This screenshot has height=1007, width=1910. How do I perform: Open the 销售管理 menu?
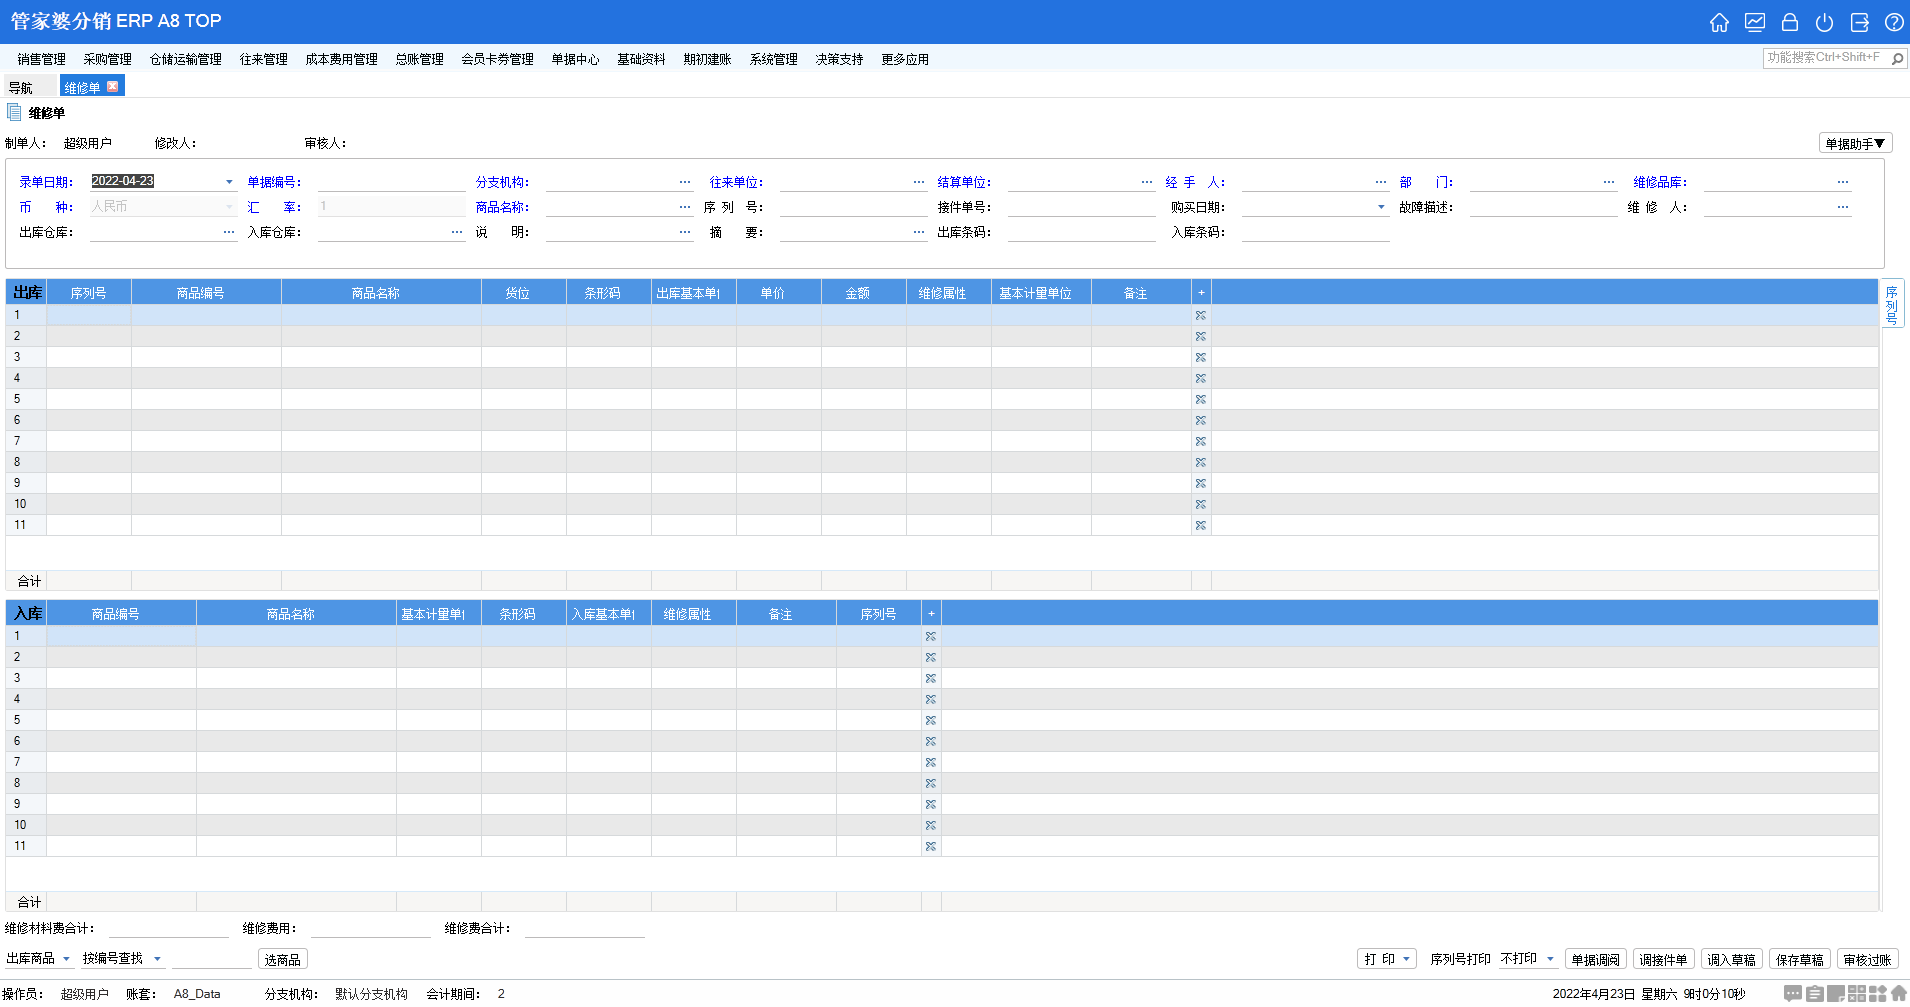(x=41, y=60)
